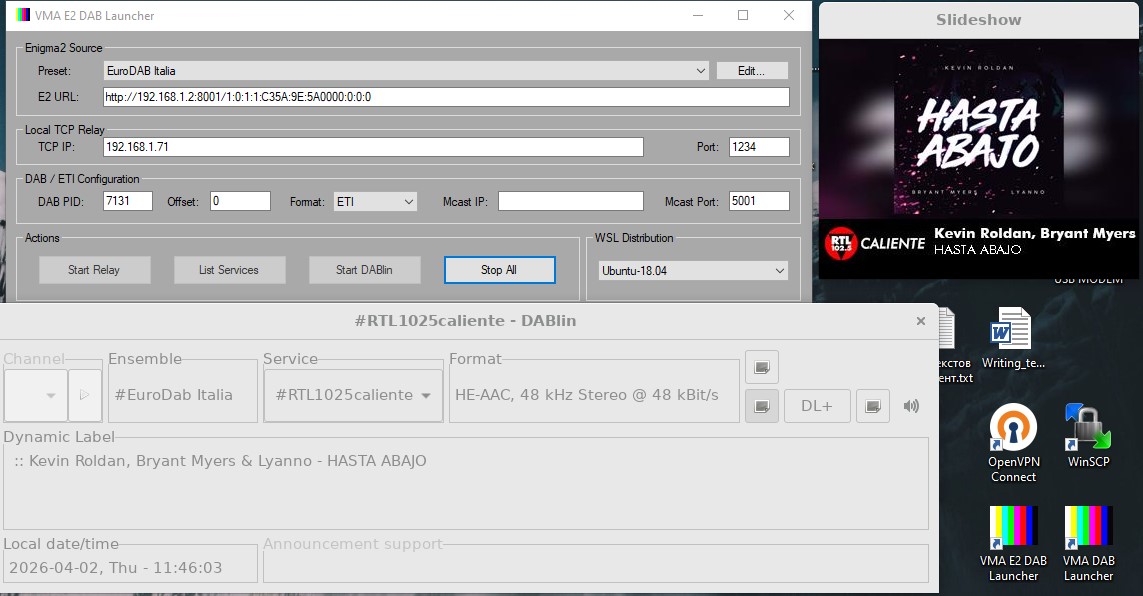Viewport: 1143px width, 596px height.
Task: Click the List Services button
Action: click(229, 270)
